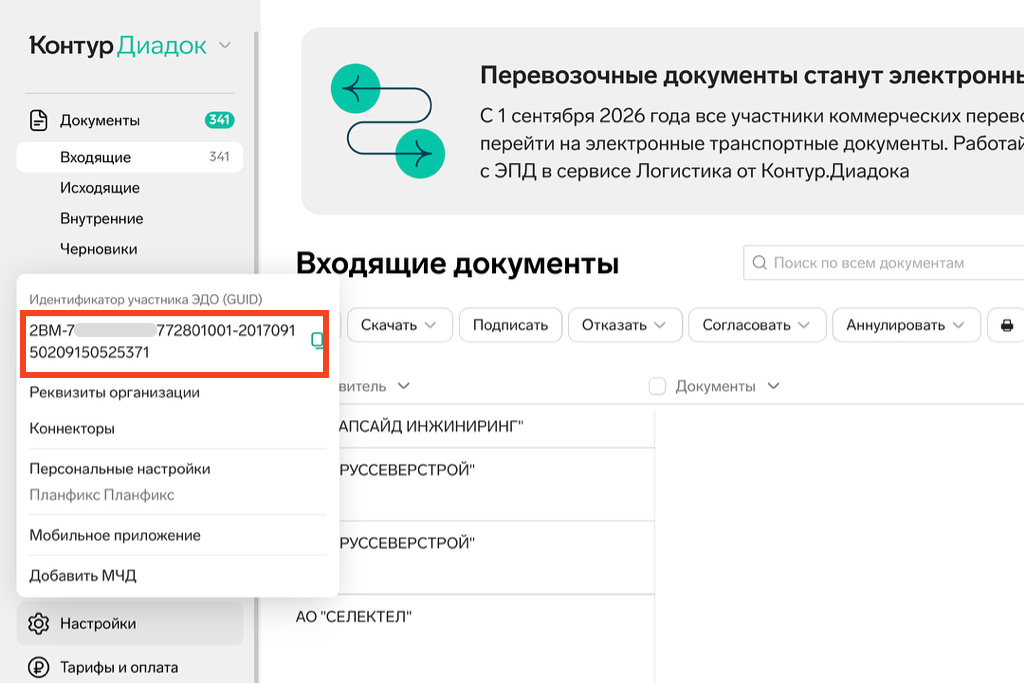1024x683 pixels.
Task: Click the Контур Диадок logo
Action: click(x=118, y=46)
